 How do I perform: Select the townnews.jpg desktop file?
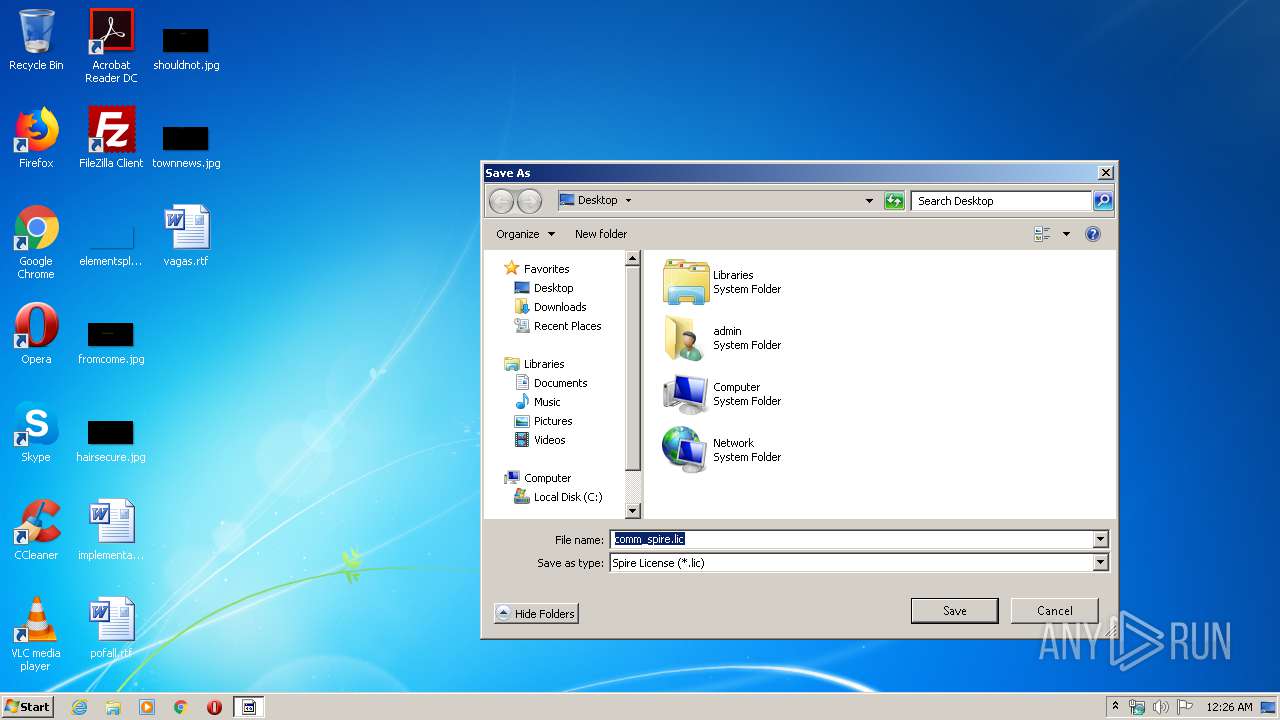(186, 145)
